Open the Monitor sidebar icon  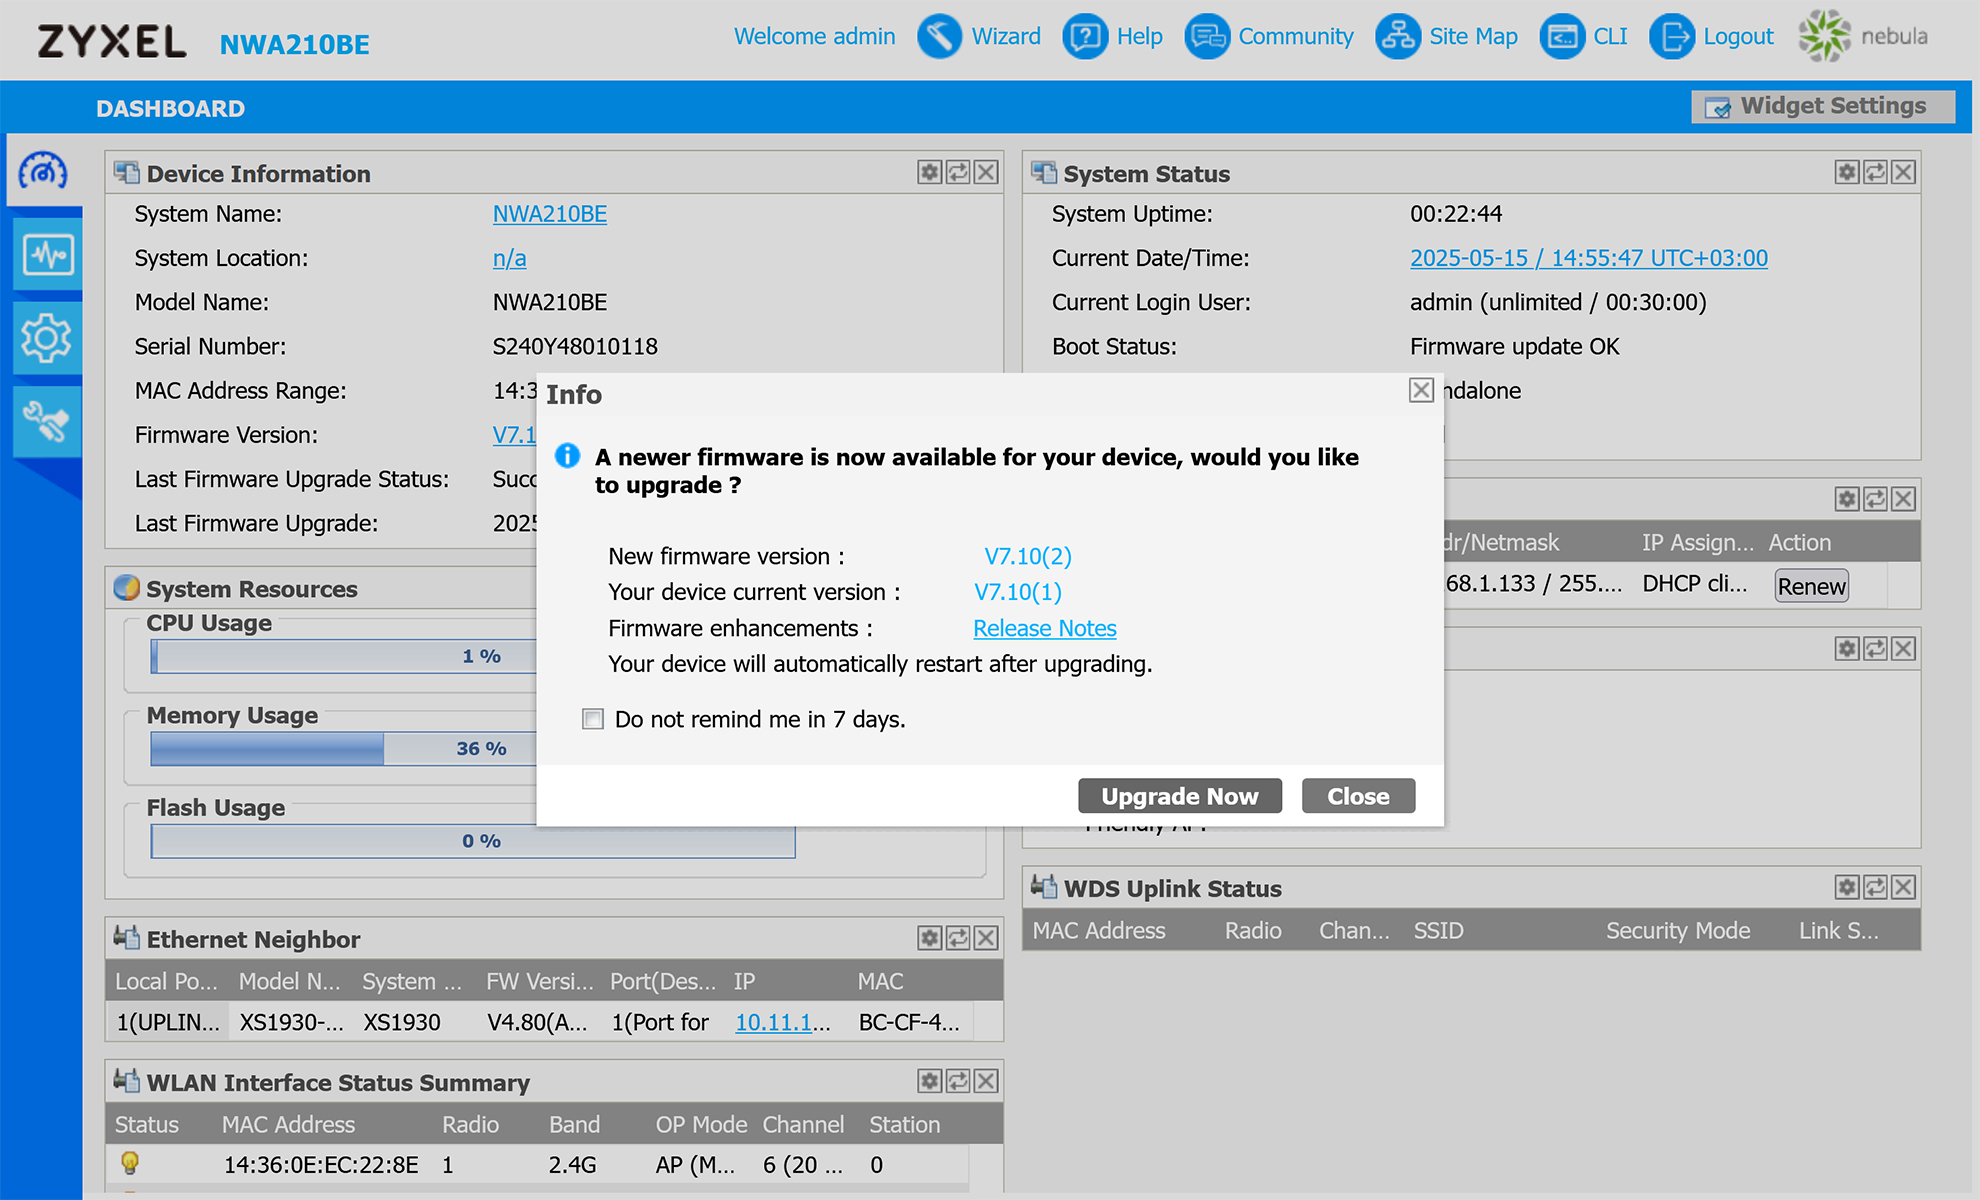pos(47,255)
